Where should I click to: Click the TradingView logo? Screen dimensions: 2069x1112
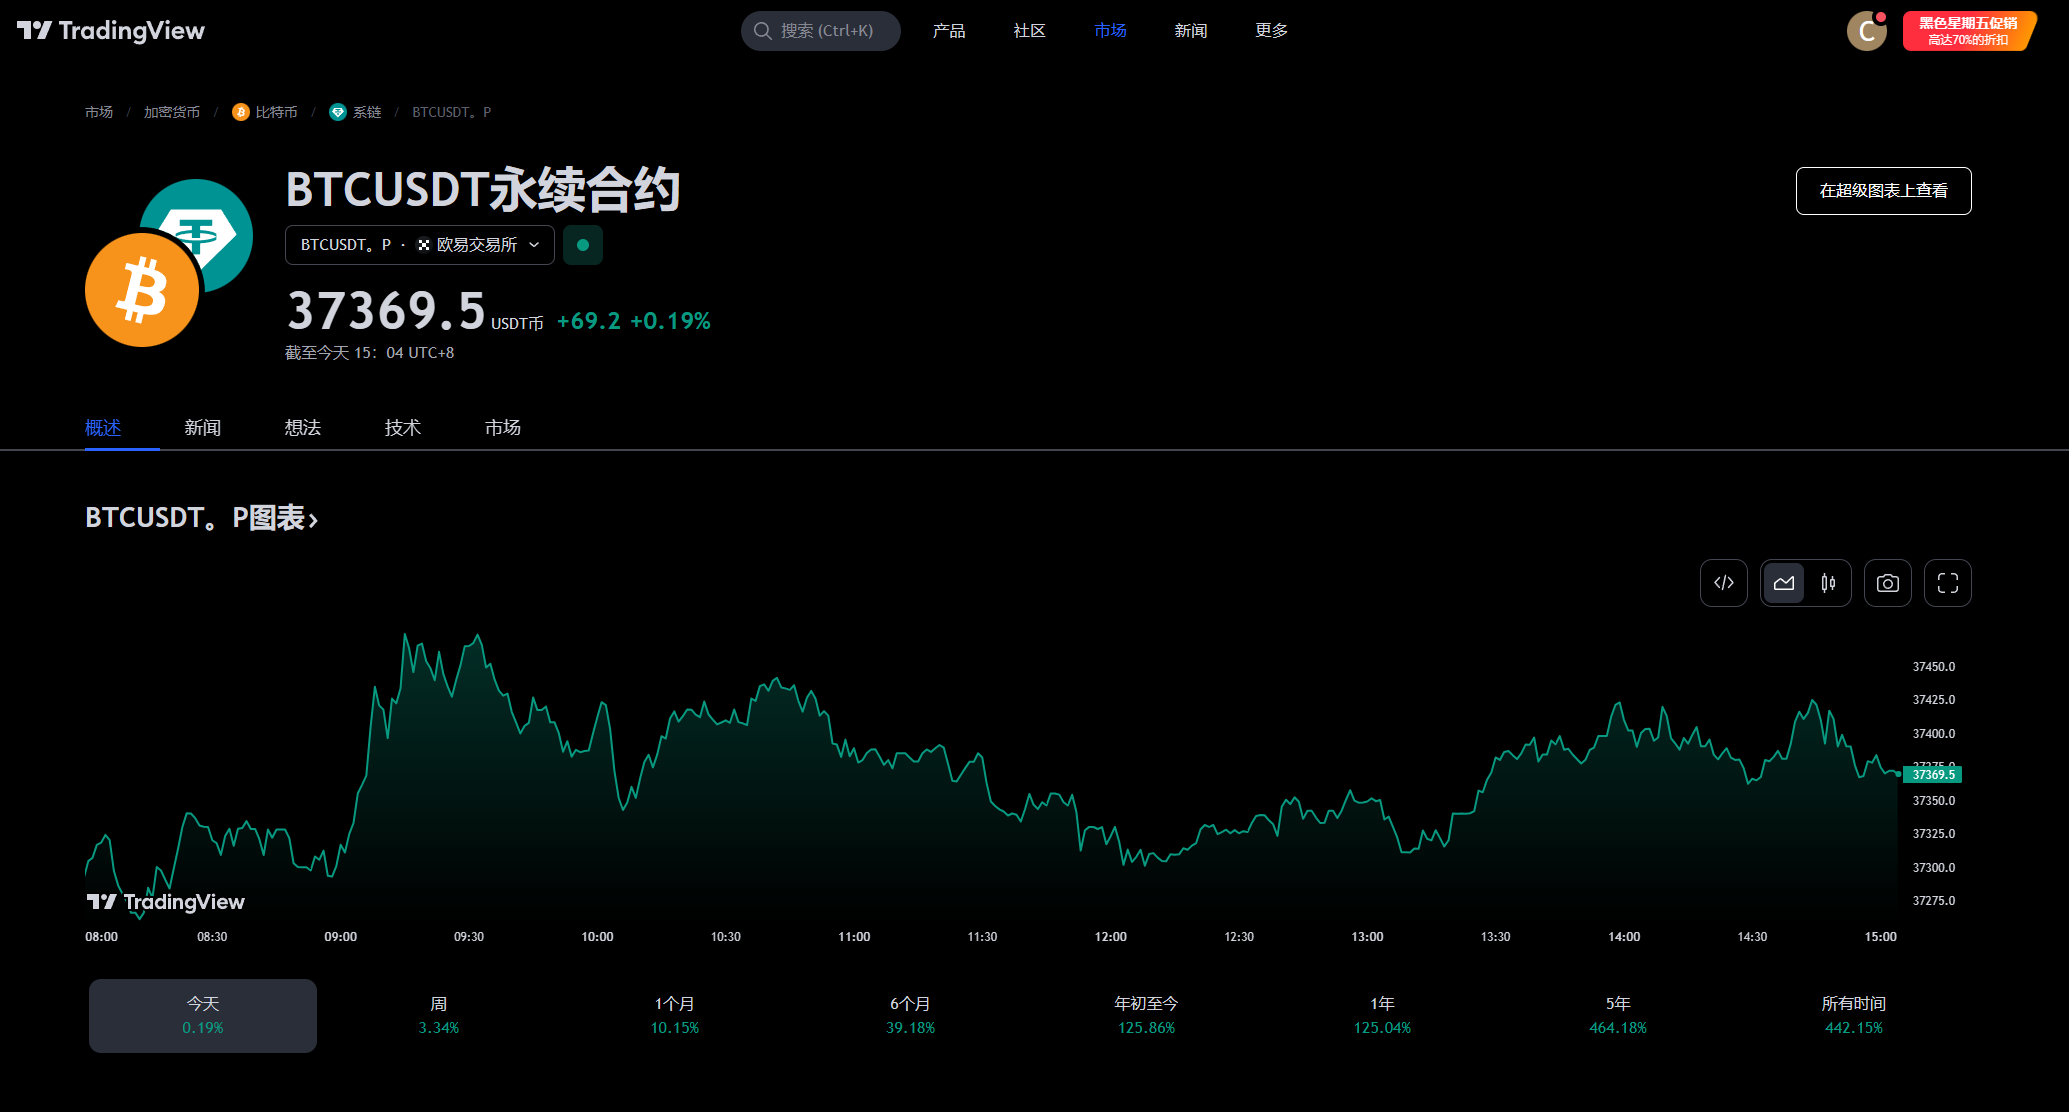click(110, 30)
